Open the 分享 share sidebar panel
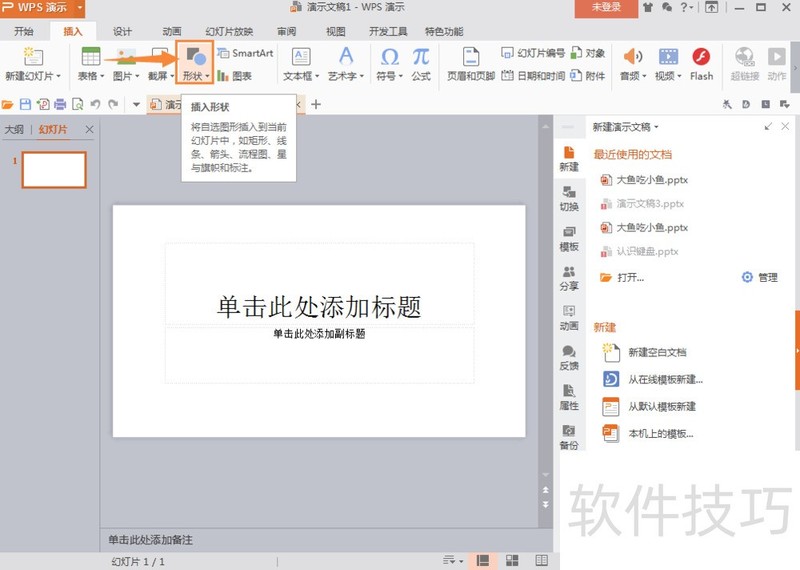800x570 pixels. [569, 278]
